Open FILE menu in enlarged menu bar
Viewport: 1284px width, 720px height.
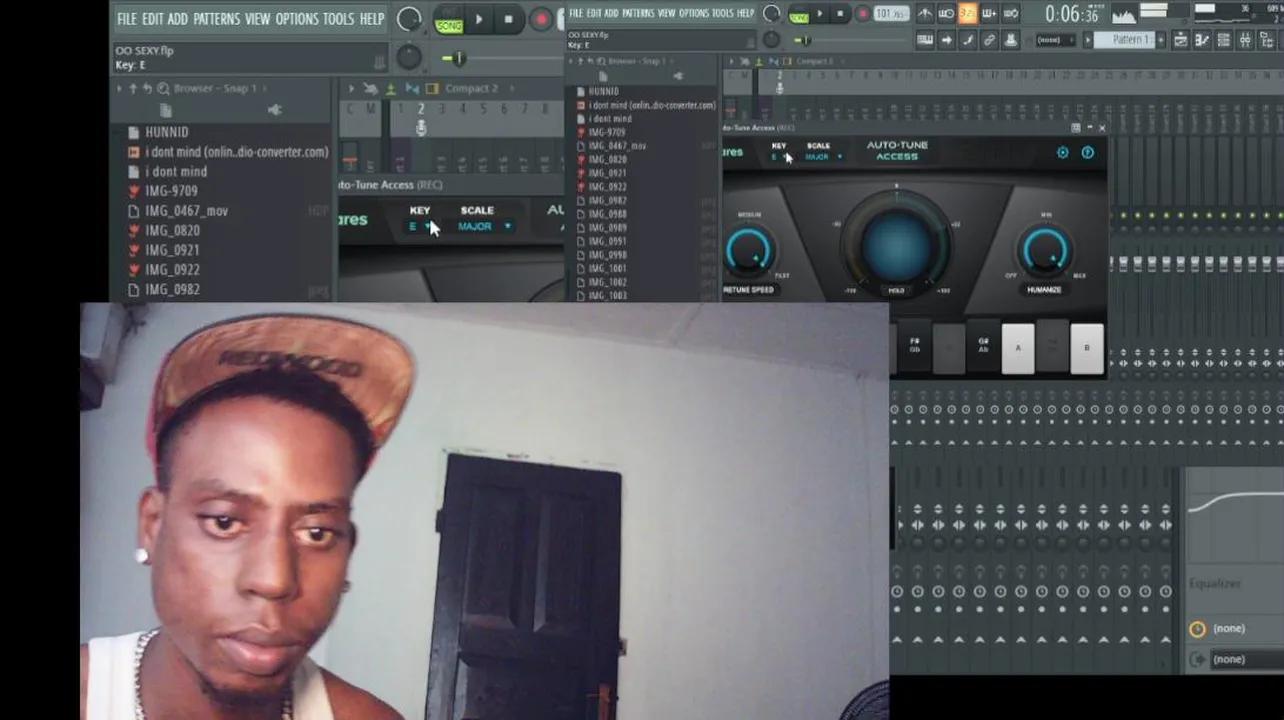pyautogui.click(x=127, y=19)
